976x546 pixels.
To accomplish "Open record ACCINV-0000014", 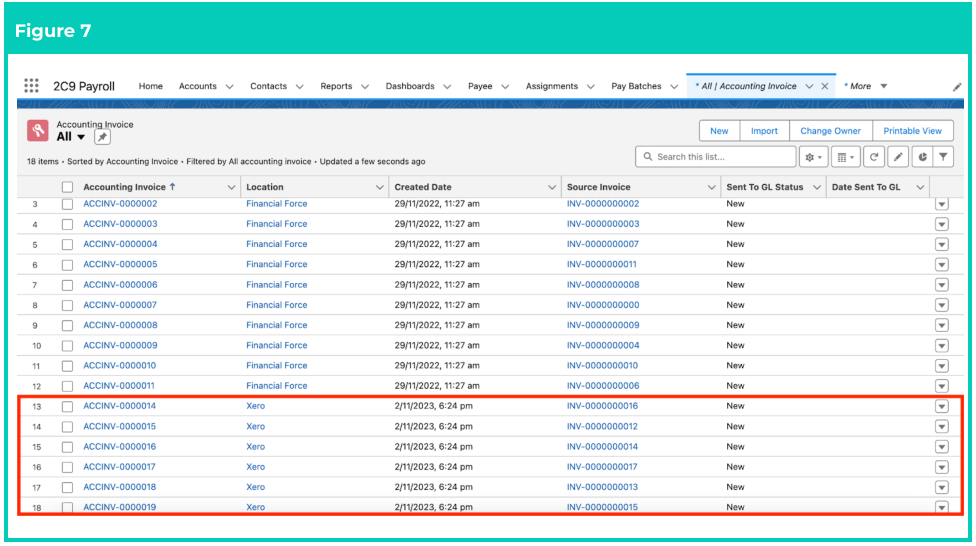I will [120, 406].
